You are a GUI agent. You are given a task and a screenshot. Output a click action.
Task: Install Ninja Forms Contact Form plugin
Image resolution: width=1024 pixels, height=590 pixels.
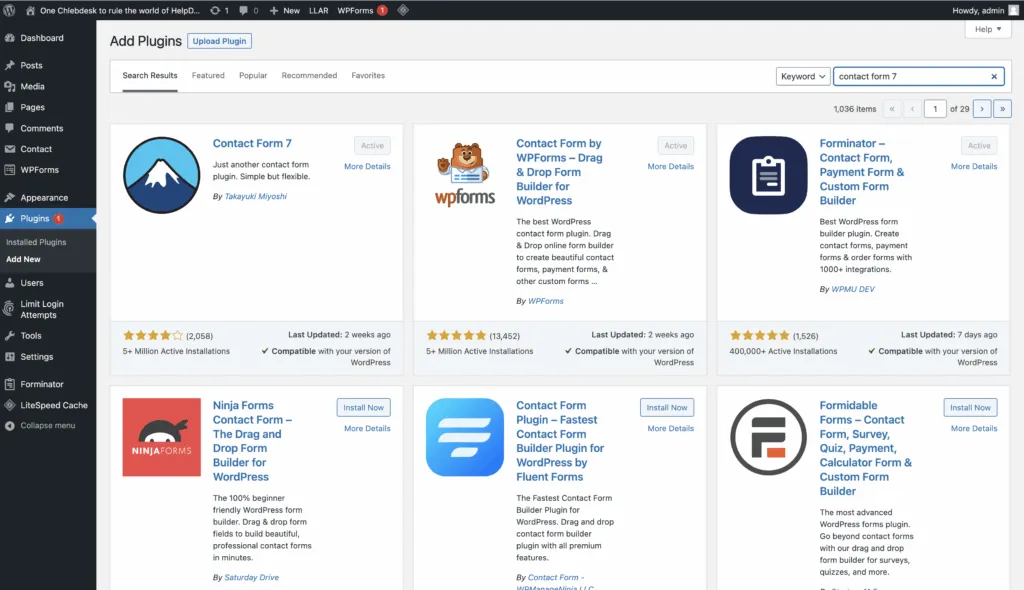click(364, 408)
